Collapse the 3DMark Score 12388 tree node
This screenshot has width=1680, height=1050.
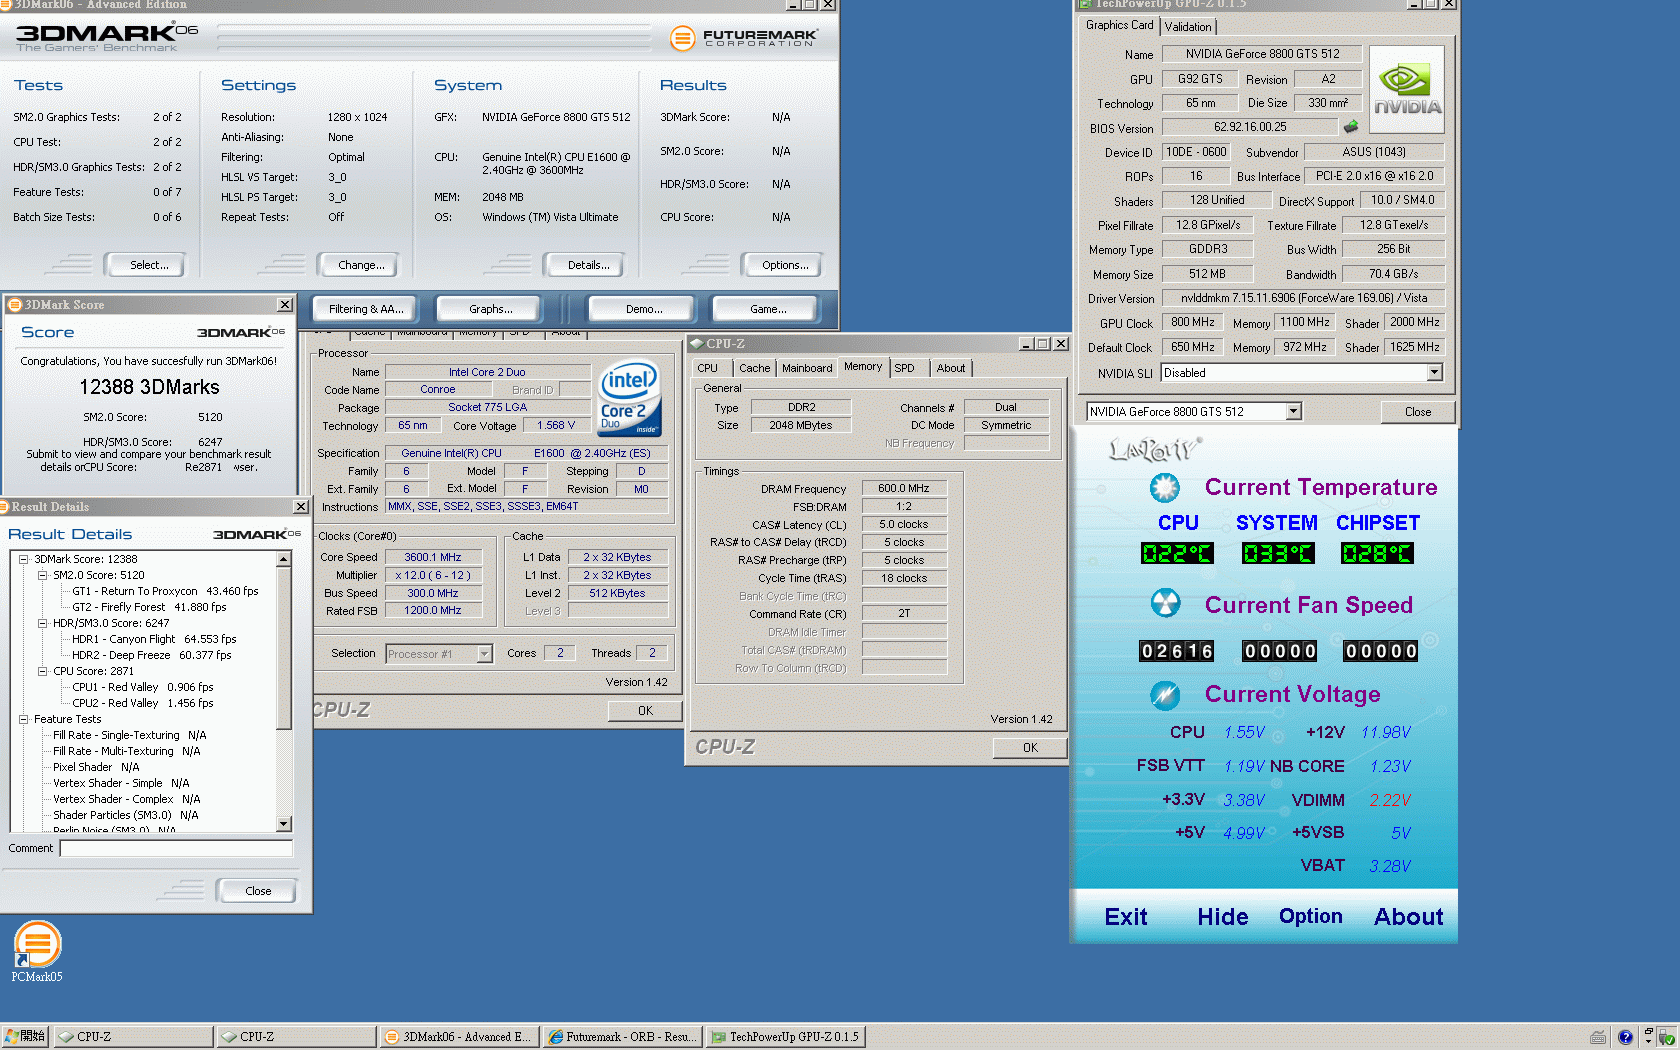click(24, 559)
